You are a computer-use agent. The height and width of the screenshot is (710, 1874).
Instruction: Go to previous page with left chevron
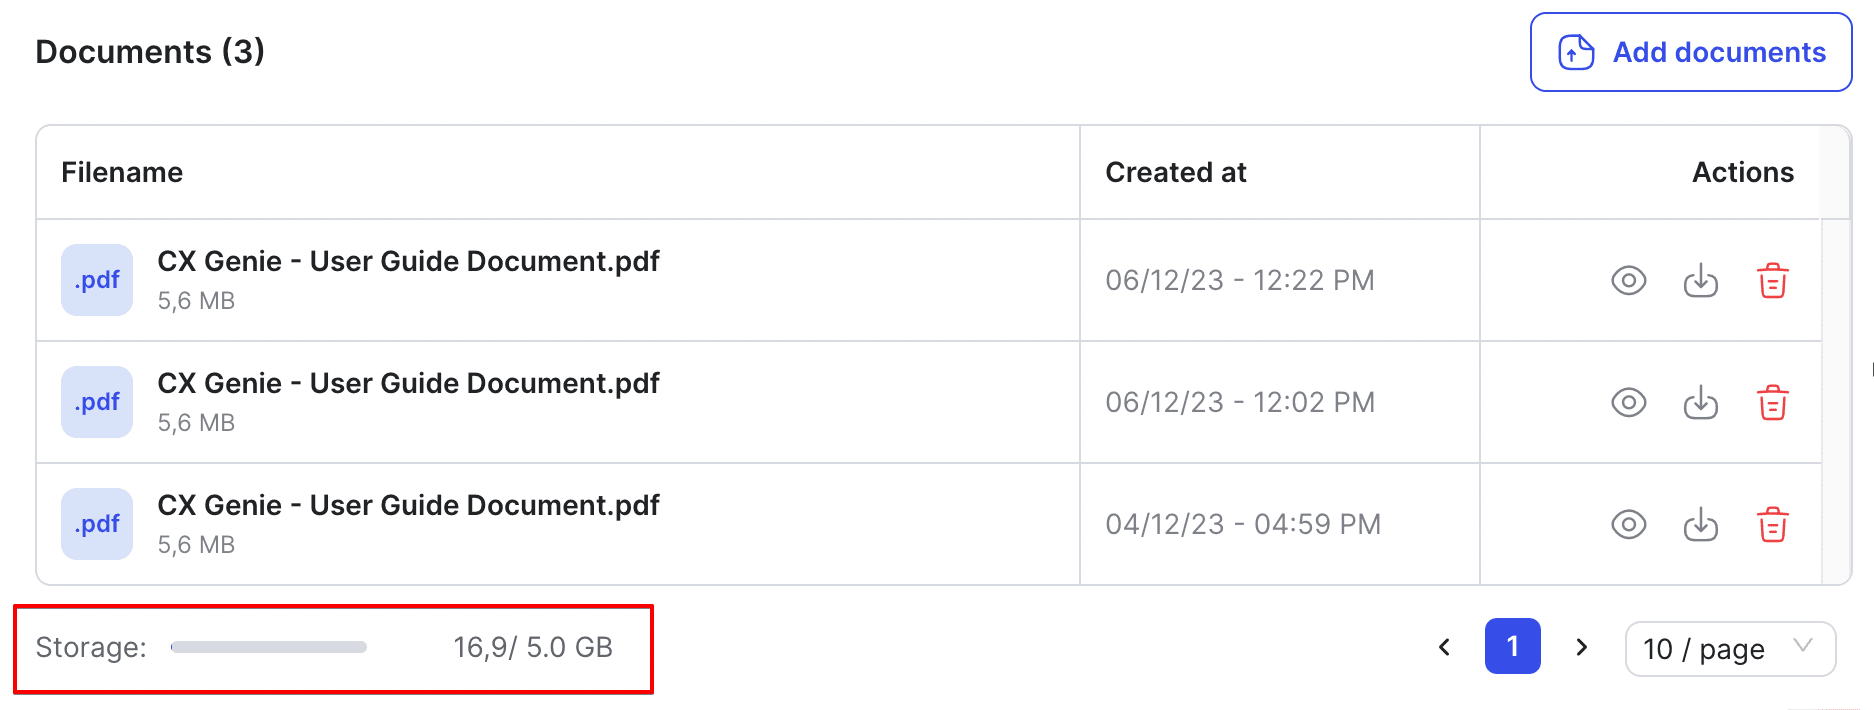(1444, 647)
